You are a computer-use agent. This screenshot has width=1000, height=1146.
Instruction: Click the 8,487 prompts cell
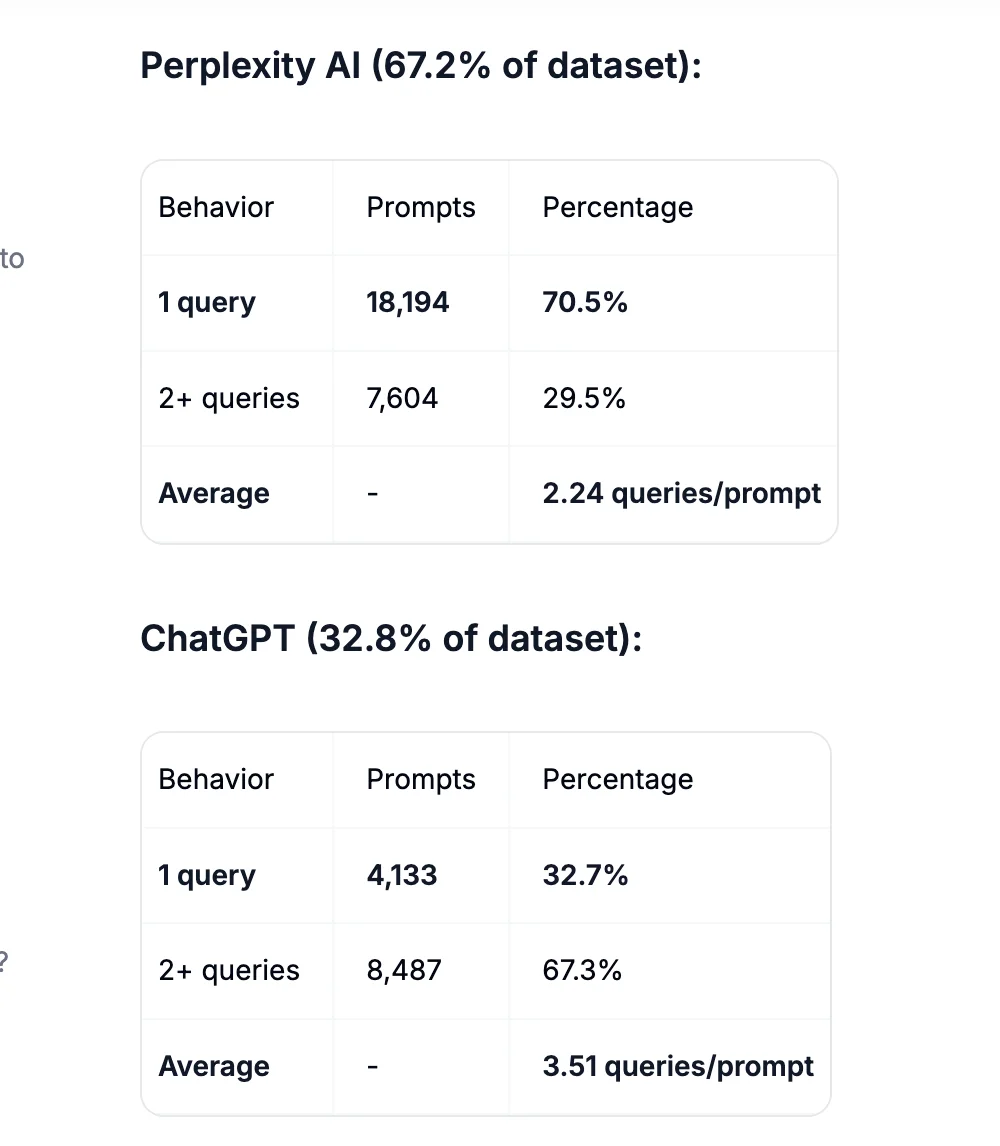[404, 971]
